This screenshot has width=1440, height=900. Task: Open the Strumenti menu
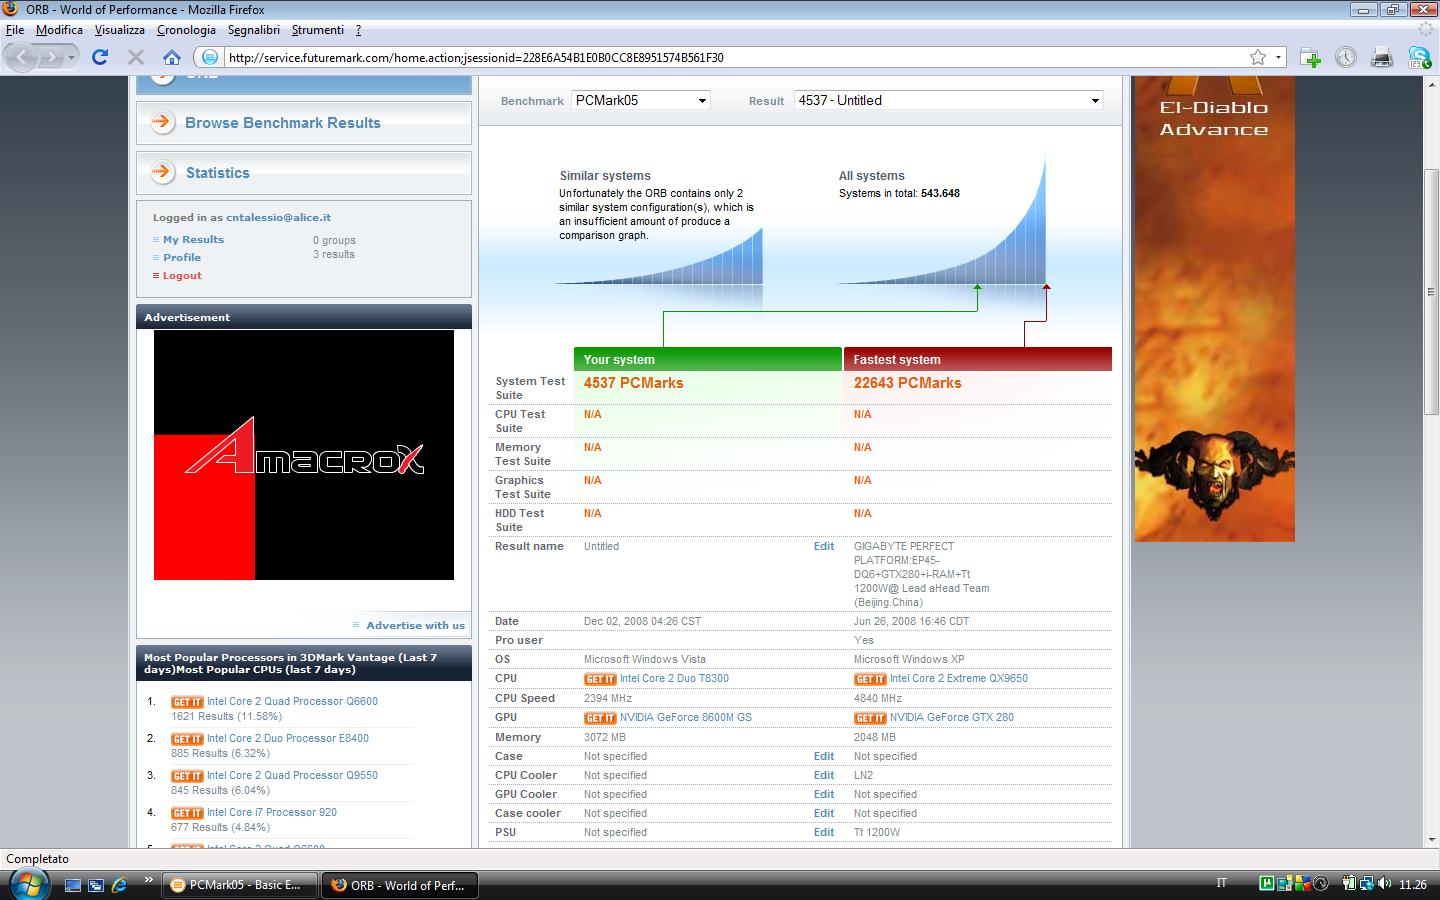tap(318, 30)
